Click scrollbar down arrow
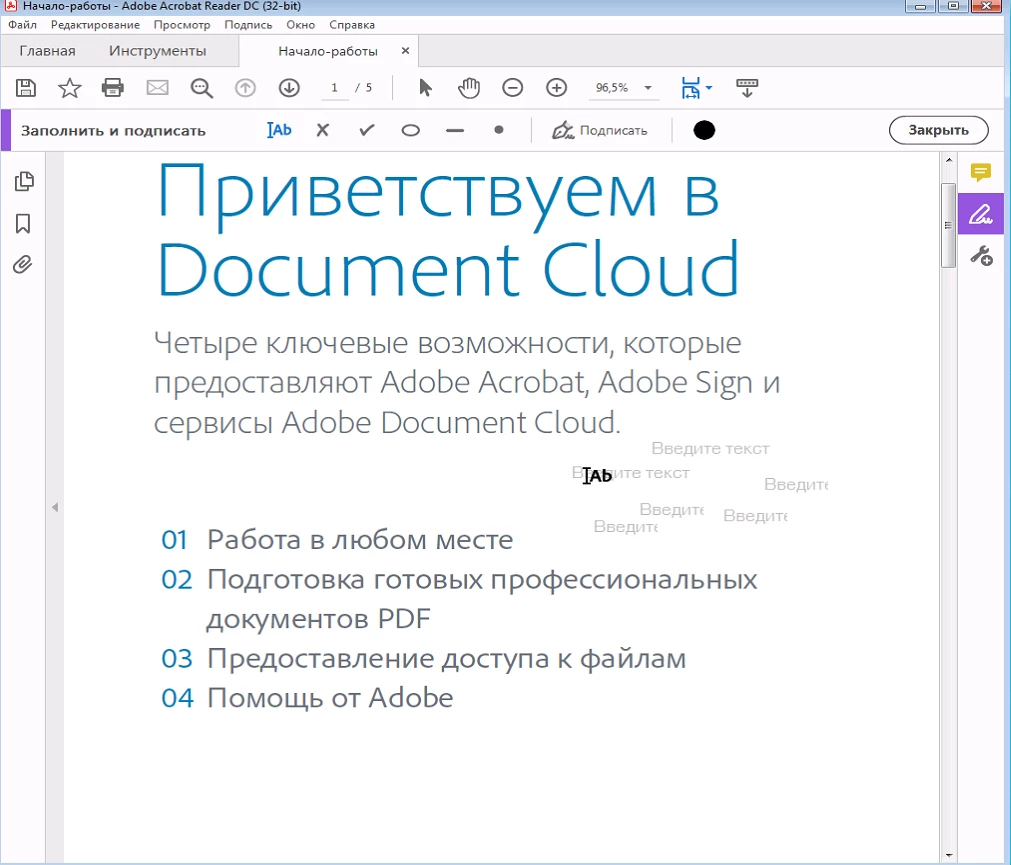The width and height of the screenshot is (1011, 865). tap(948, 856)
